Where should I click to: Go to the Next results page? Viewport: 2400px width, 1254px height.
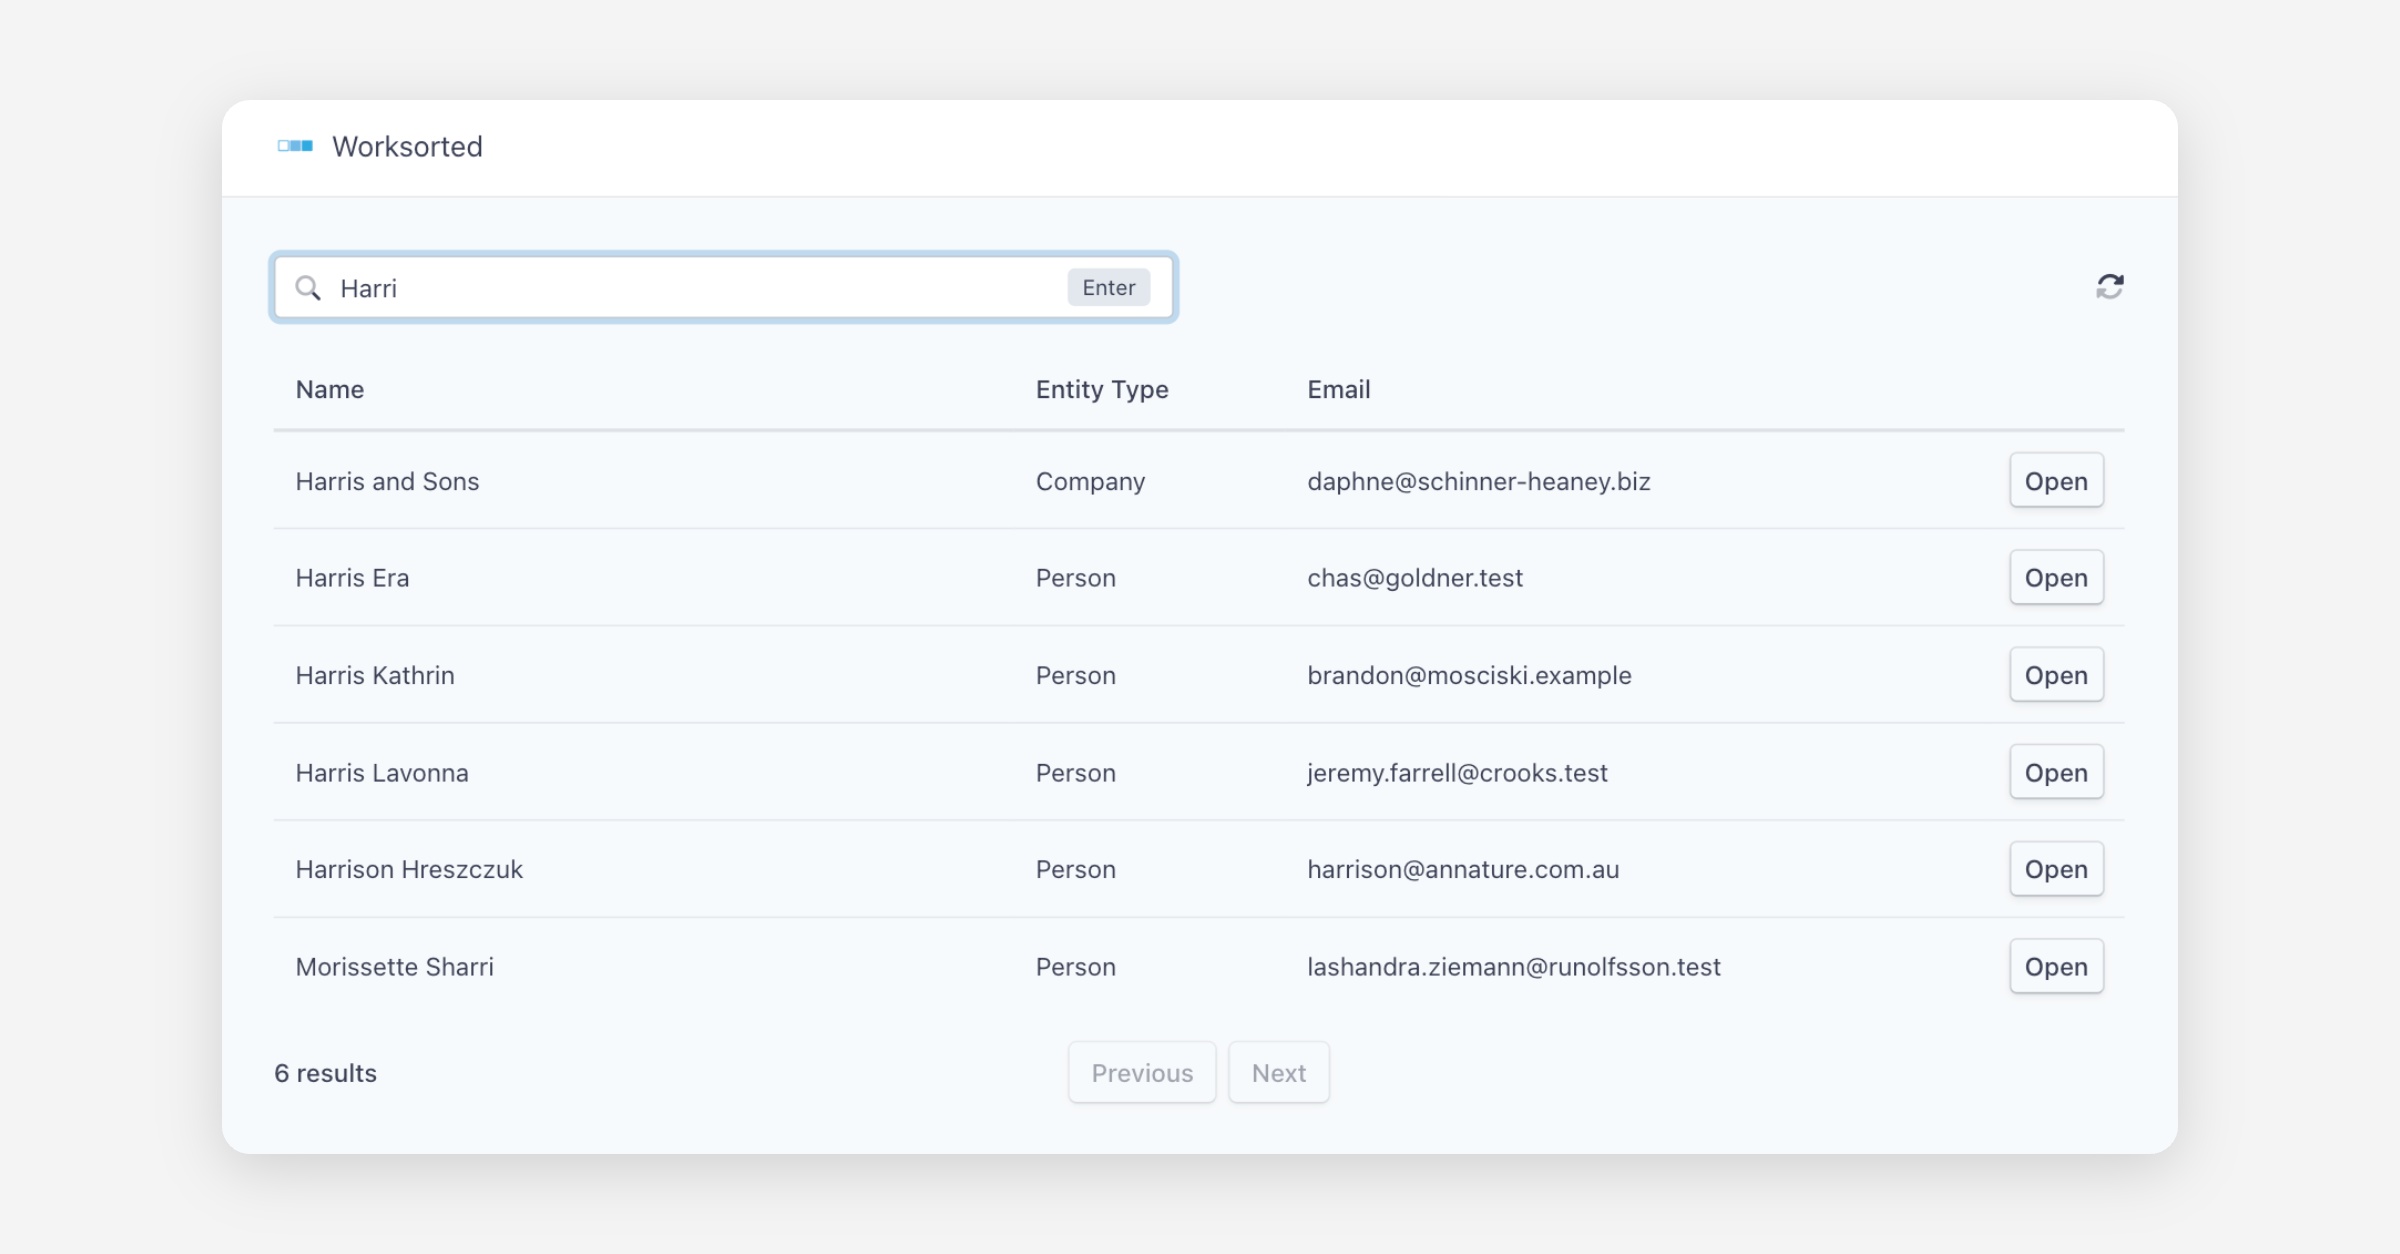pos(1278,1072)
